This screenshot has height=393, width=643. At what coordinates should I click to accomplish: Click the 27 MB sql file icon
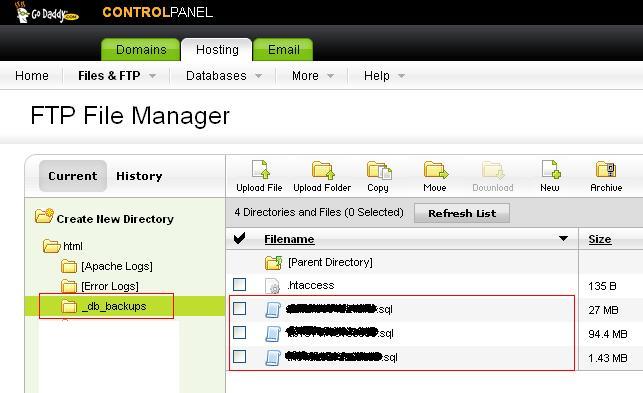point(273,310)
